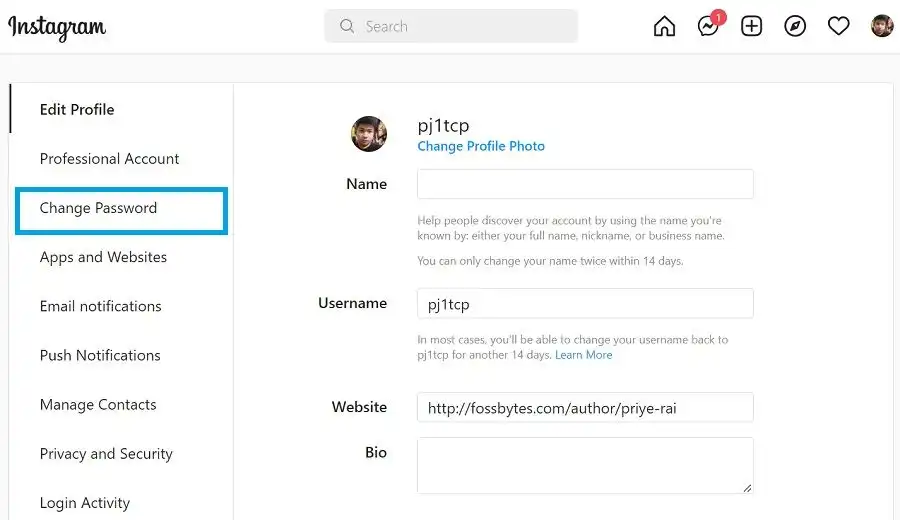900x520 pixels.
Task: Open Activity feed heart icon
Action: (x=838, y=27)
